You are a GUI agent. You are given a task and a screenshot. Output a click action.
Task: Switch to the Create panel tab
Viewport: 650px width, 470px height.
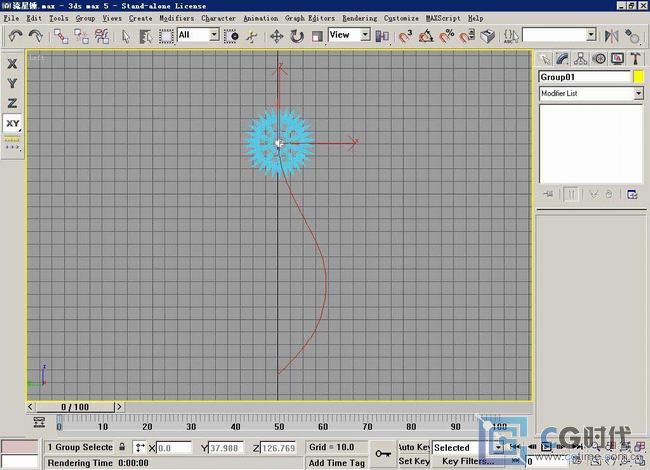coord(545,59)
